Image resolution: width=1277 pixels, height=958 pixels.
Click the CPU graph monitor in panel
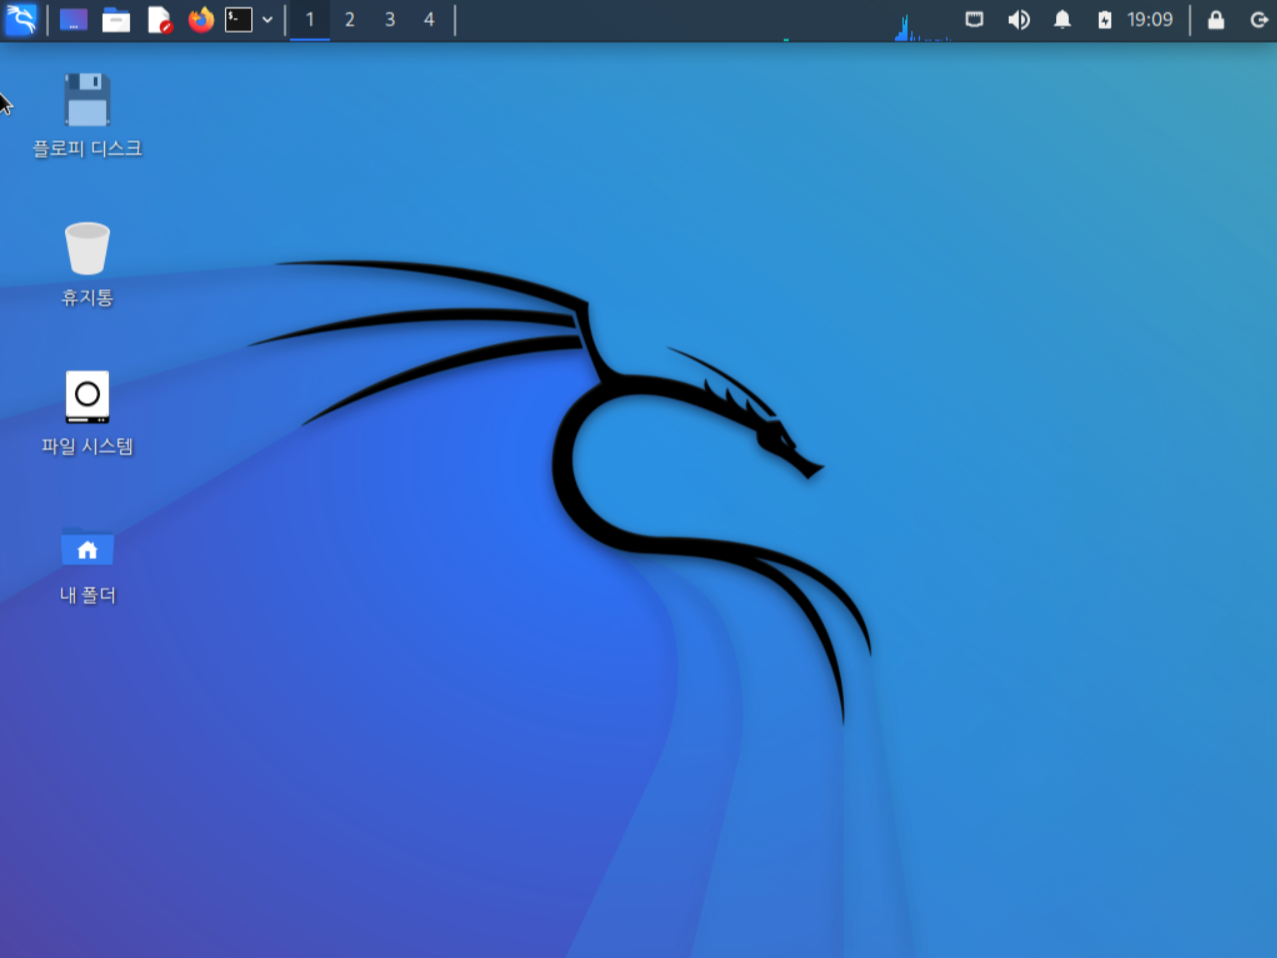(922, 25)
